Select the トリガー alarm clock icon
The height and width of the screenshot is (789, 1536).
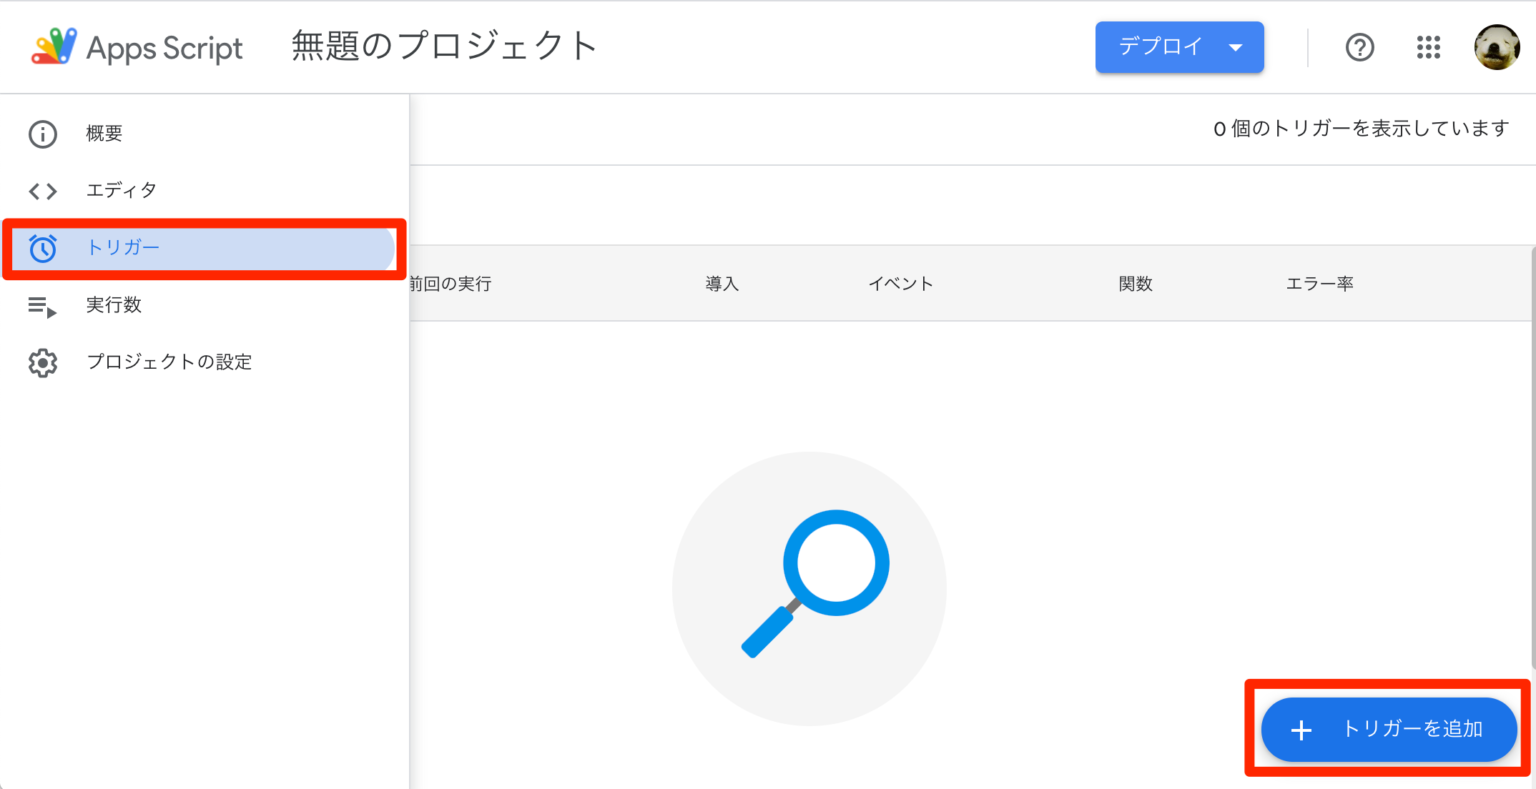[x=43, y=247]
